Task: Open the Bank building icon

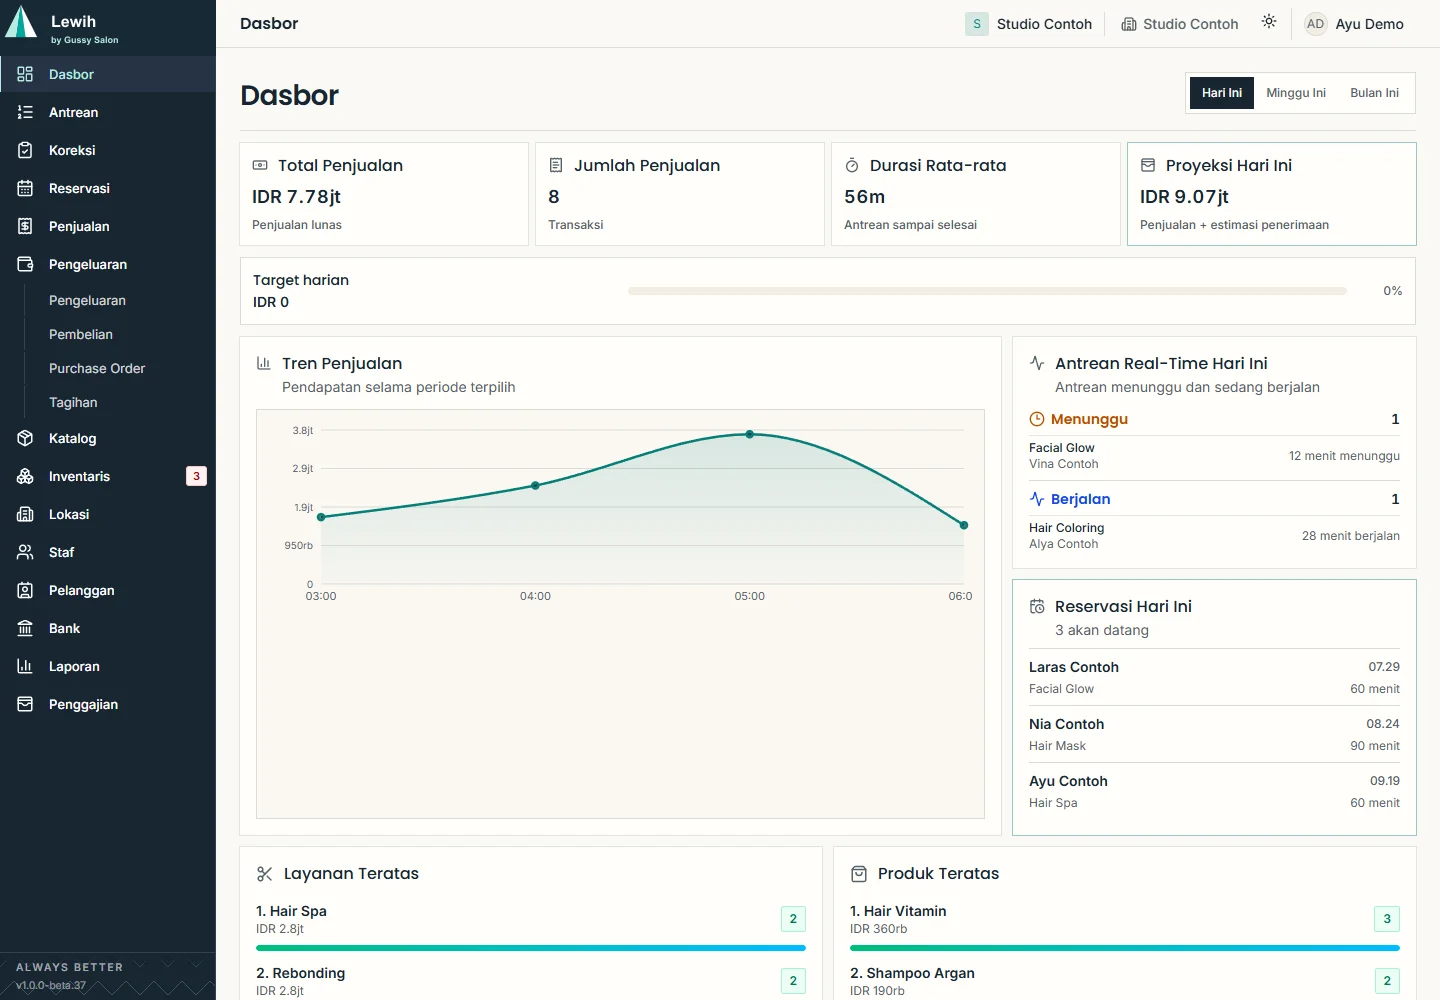Action: (x=25, y=628)
